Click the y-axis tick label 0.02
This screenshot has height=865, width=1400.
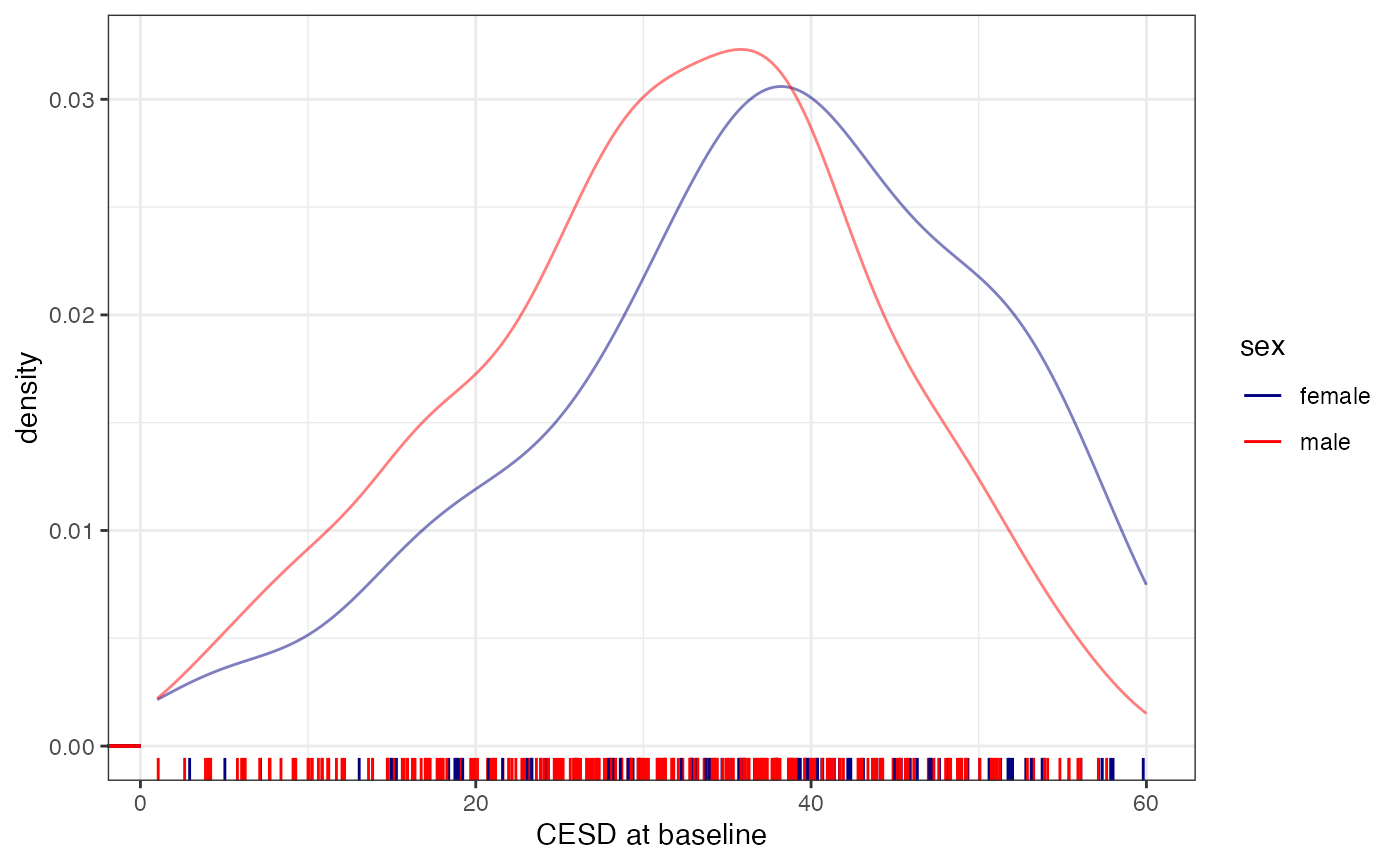(x=72, y=315)
